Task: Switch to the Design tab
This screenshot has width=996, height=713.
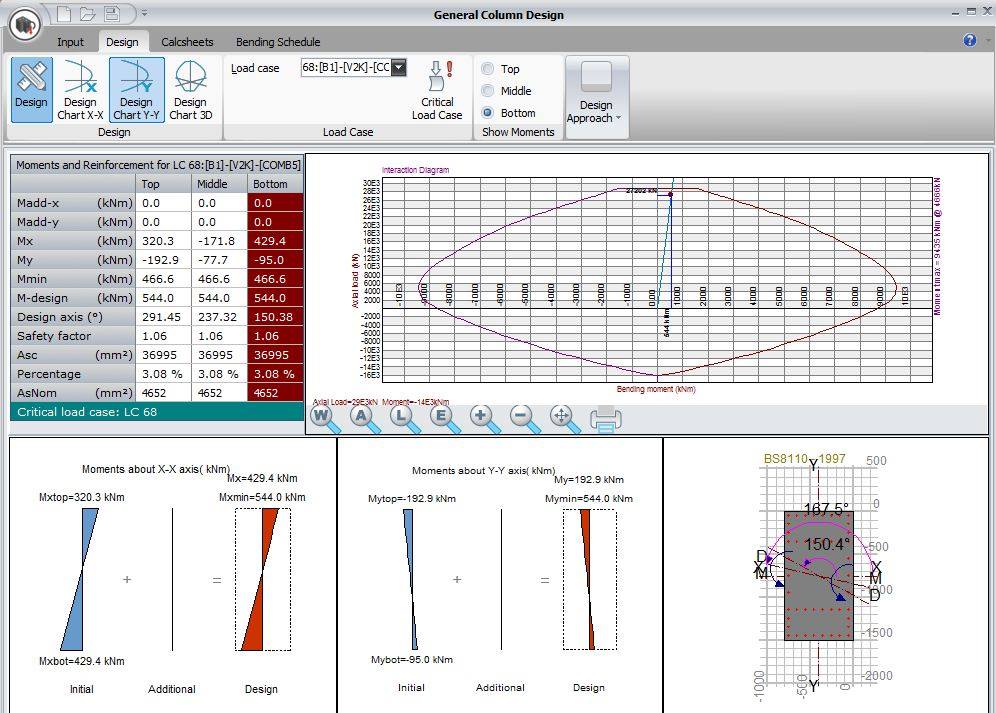Action: (x=122, y=42)
